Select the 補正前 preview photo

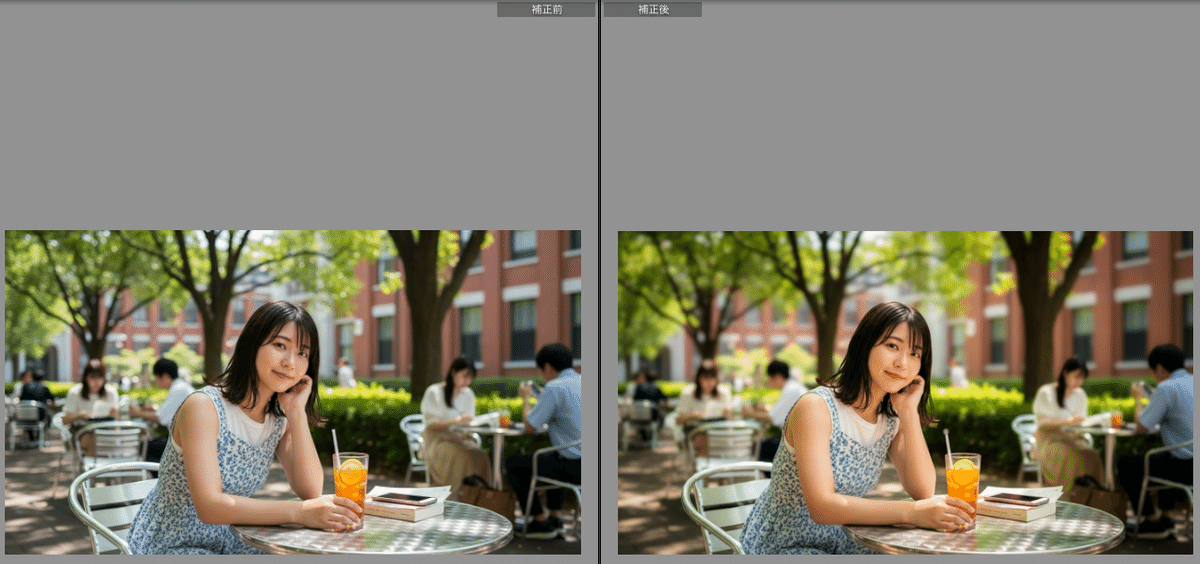(293, 392)
